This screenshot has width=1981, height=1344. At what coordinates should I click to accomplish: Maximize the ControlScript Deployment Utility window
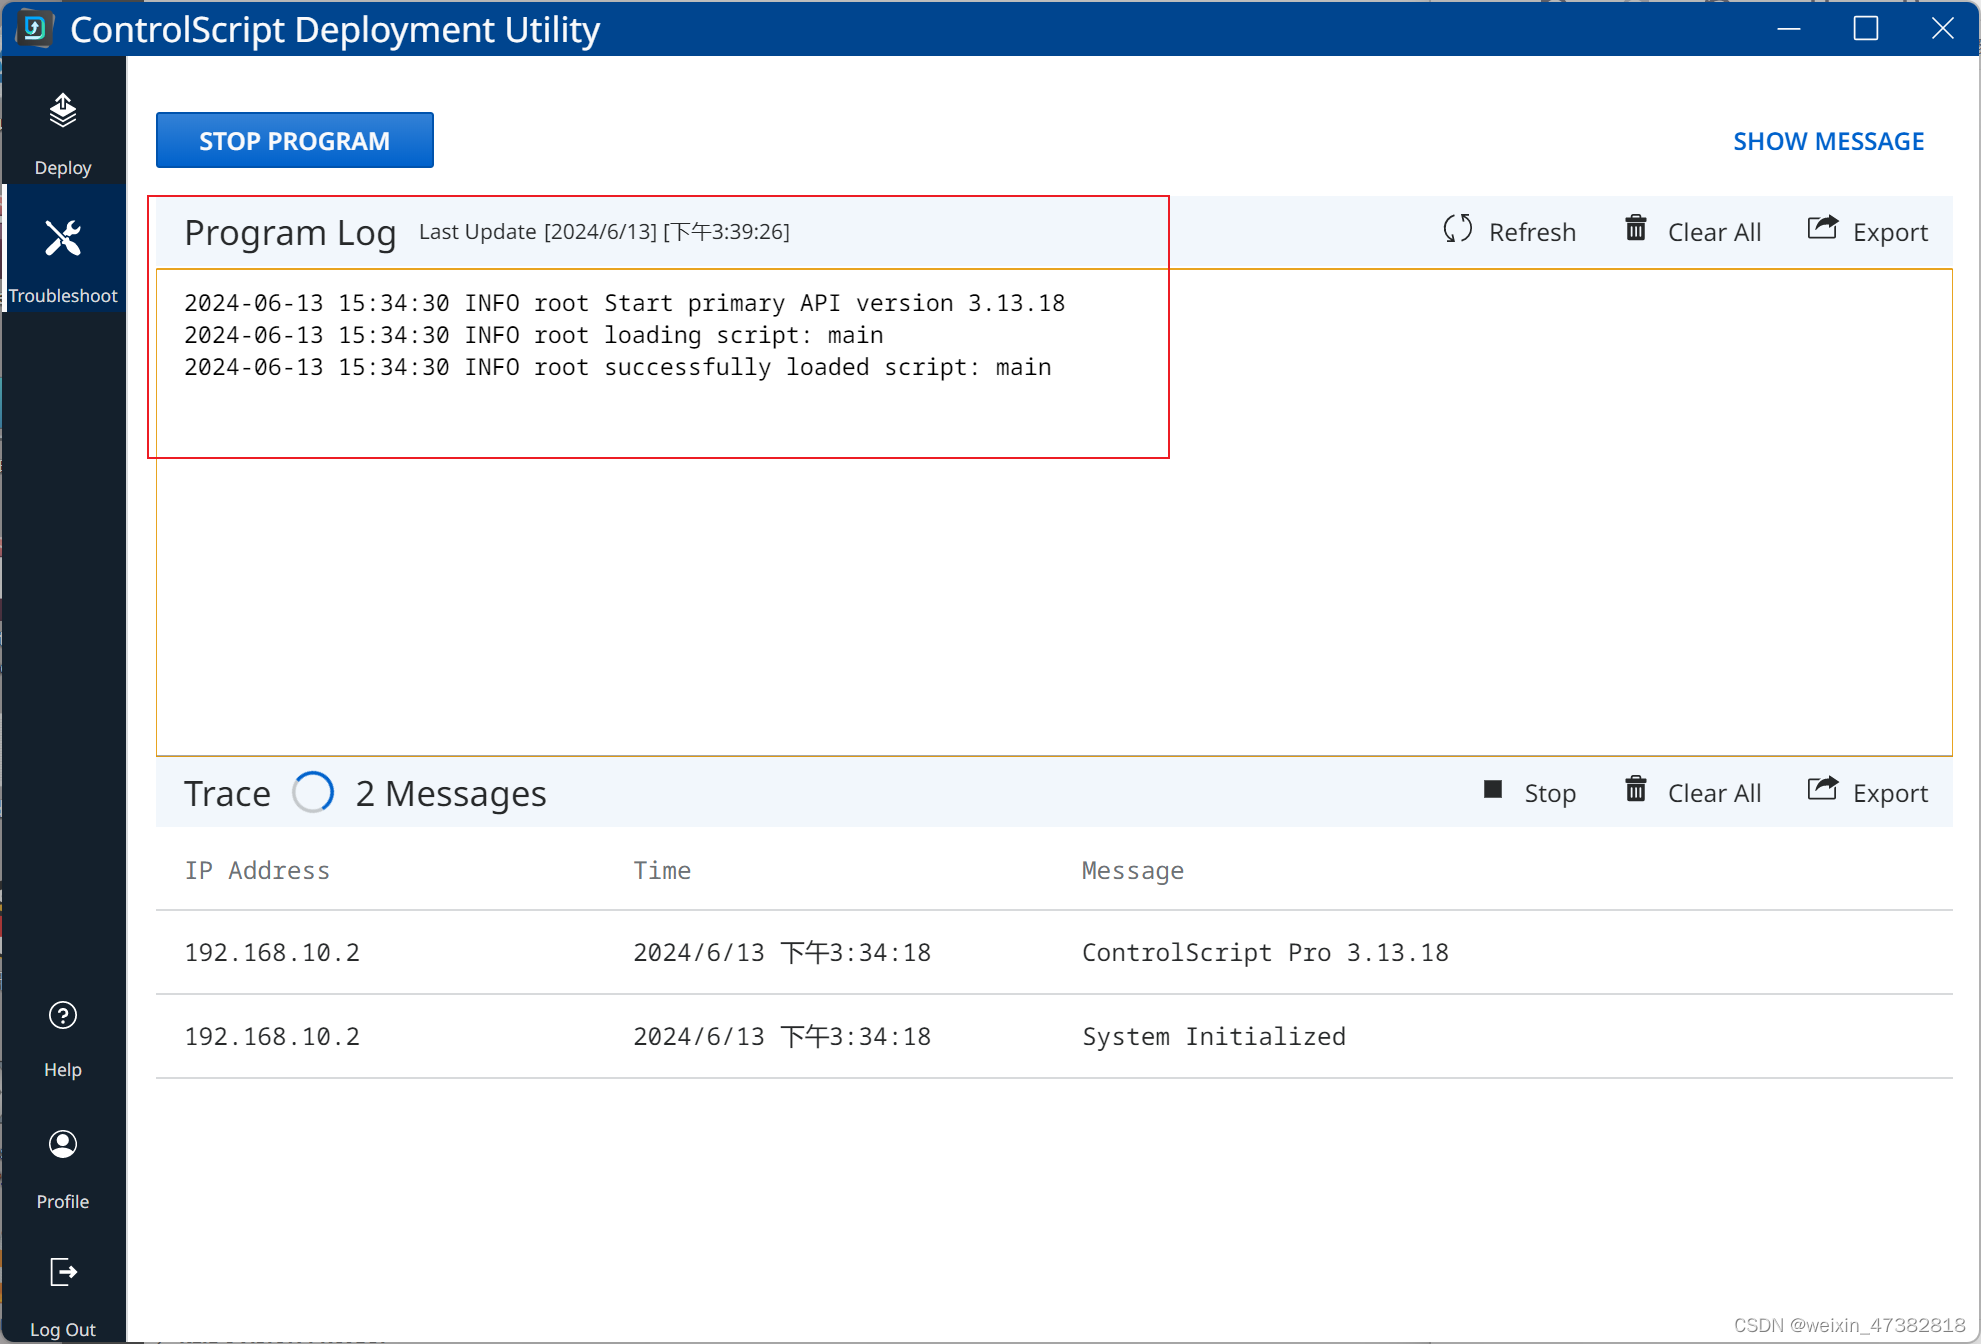[1865, 29]
